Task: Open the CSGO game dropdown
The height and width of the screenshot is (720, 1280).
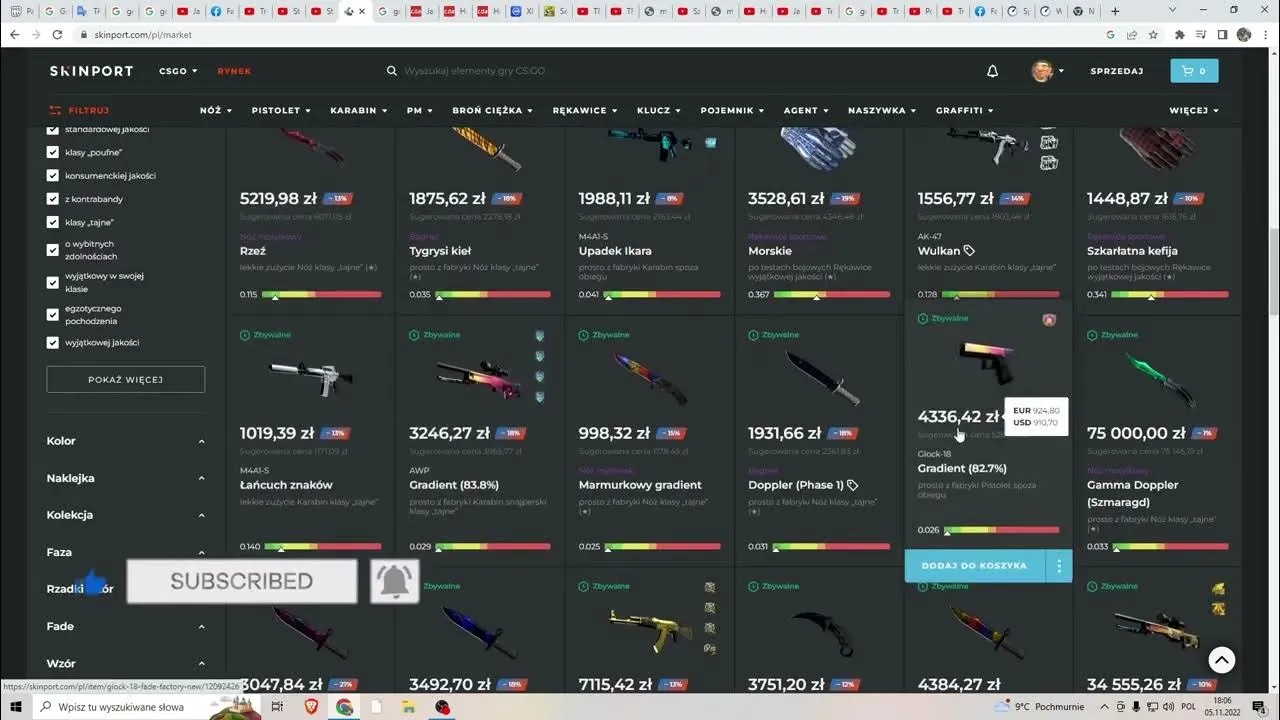Action: 178,71
